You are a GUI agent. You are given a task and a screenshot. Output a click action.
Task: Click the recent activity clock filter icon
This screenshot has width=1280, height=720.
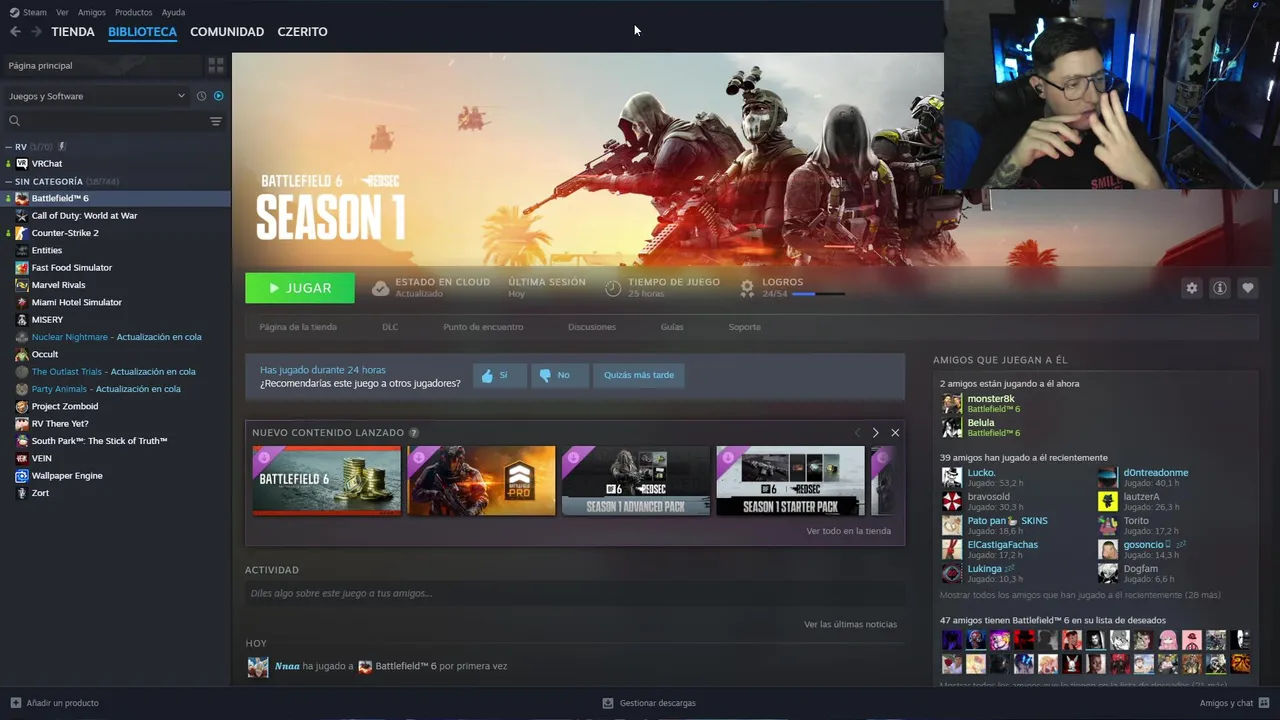(x=201, y=96)
